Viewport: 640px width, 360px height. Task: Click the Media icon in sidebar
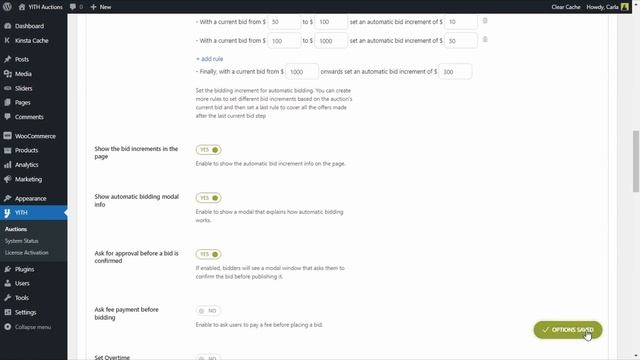click(7, 74)
